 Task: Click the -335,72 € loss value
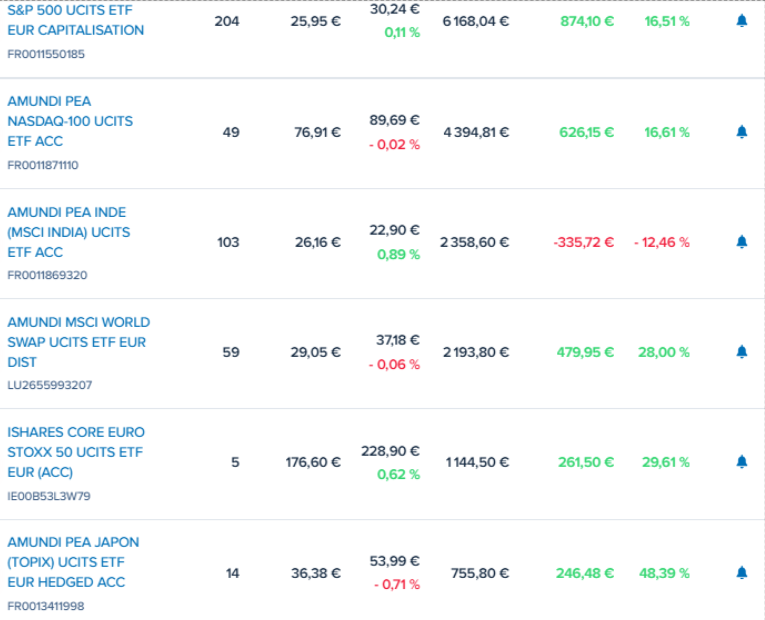coord(584,242)
